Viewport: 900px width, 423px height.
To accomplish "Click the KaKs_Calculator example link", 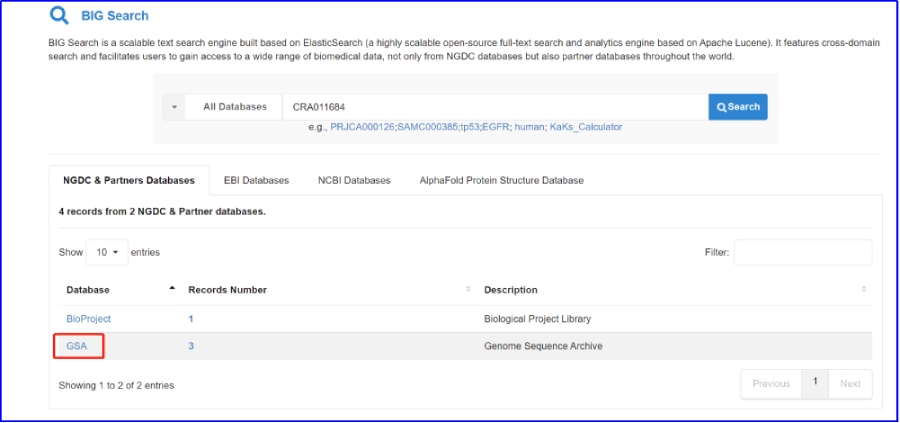I will [x=585, y=127].
